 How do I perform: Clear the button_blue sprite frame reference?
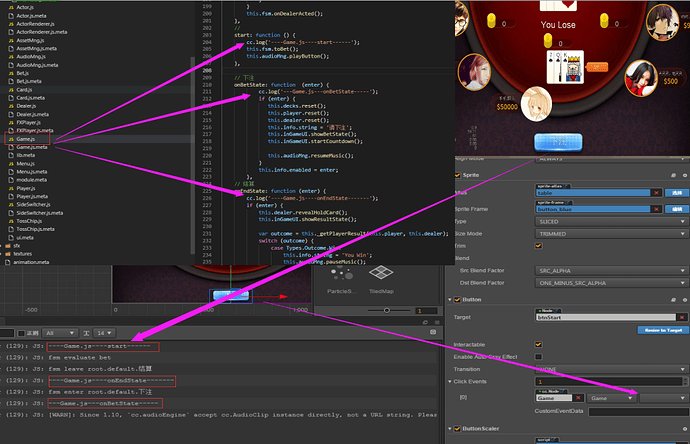click(x=656, y=209)
